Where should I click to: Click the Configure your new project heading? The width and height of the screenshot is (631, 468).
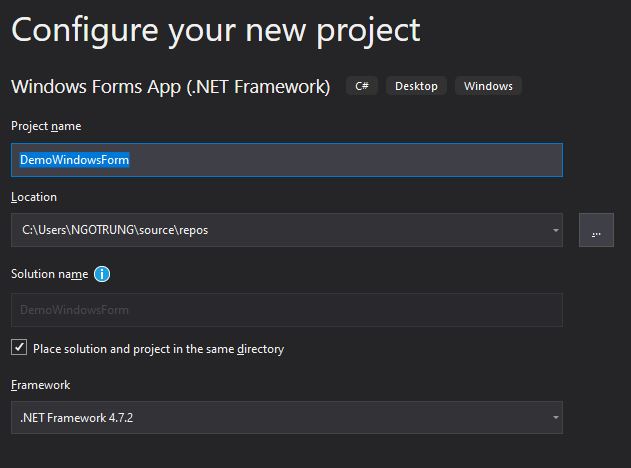click(215, 30)
